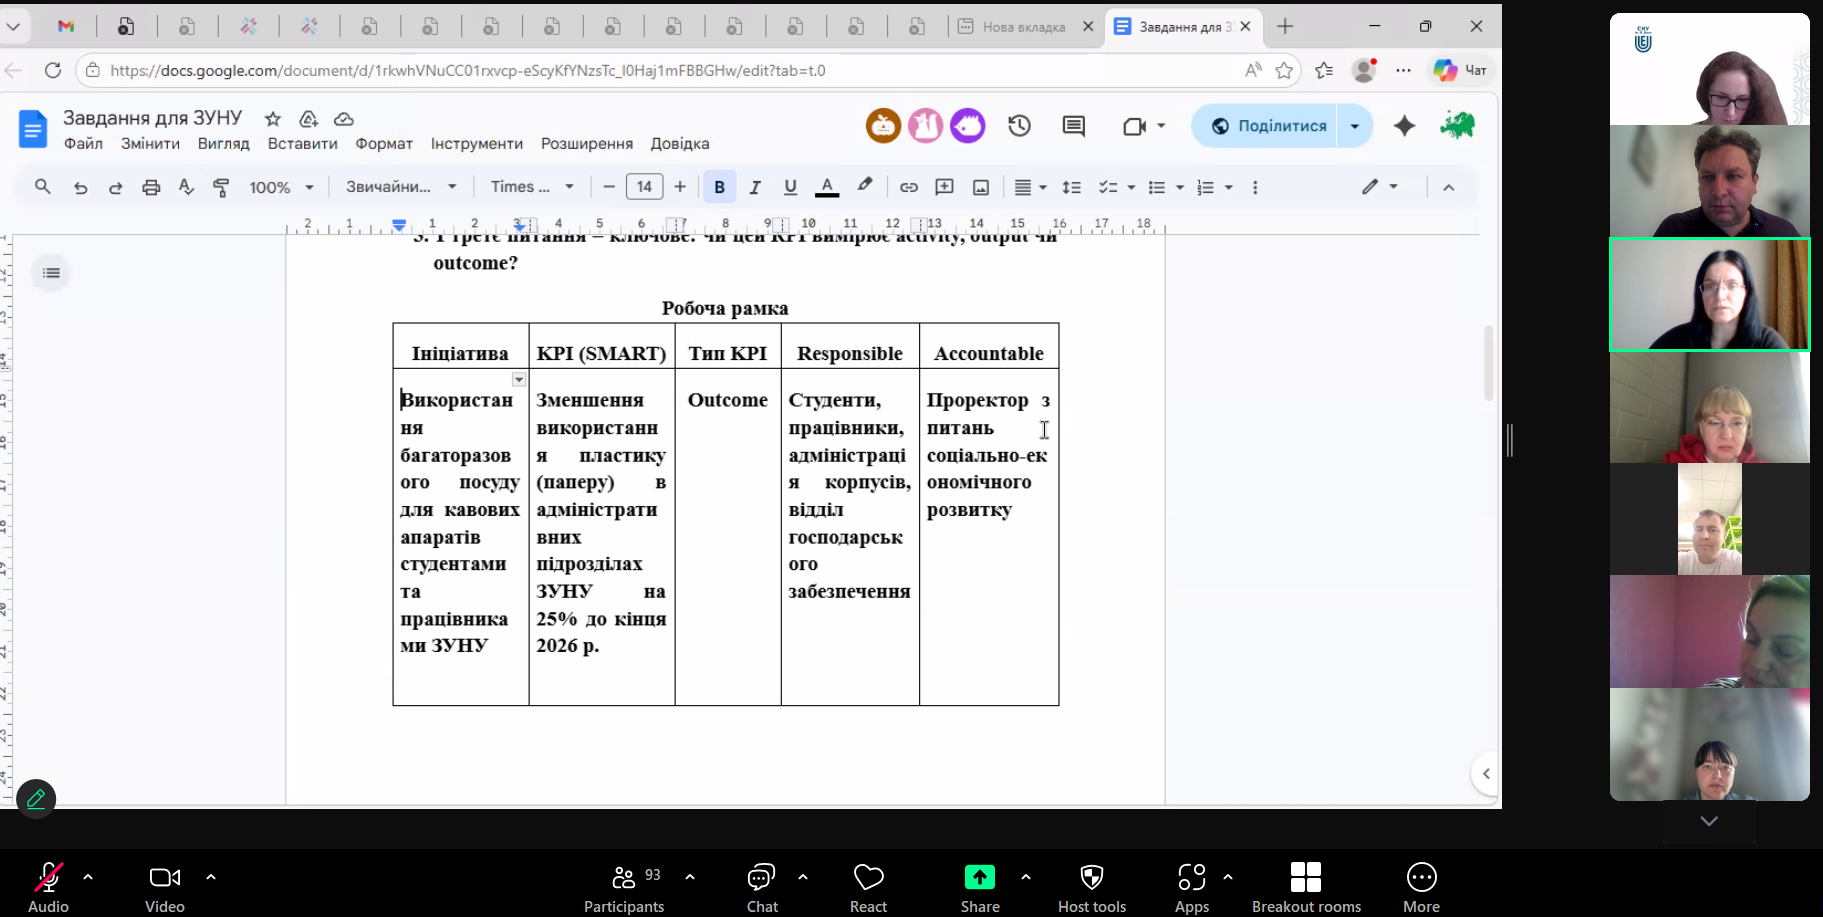The width and height of the screenshot is (1823, 917).
Task: Open the comments history icon
Action: pyautogui.click(x=1074, y=126)
